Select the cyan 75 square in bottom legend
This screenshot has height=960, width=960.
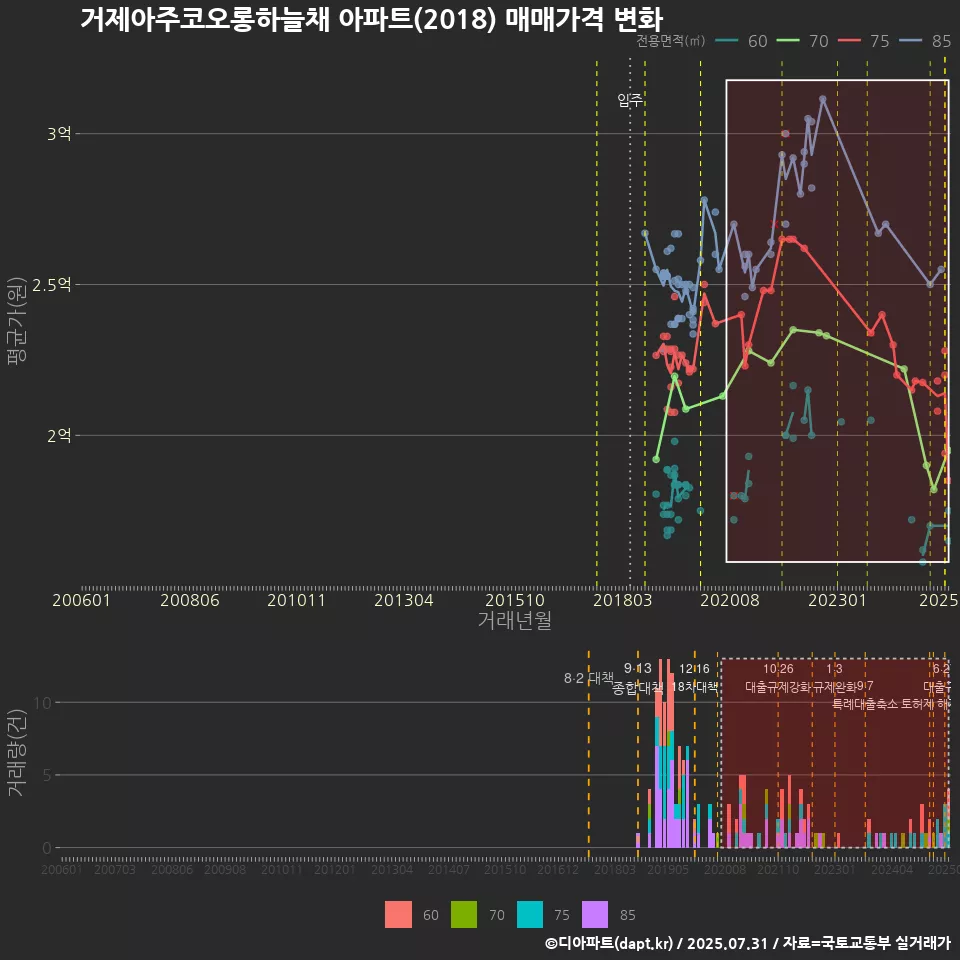(530, 915)
